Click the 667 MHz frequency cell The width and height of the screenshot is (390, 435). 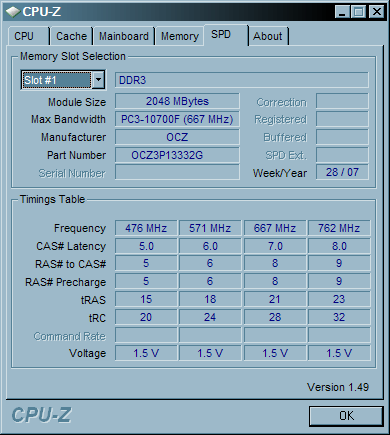coord(275,228)
